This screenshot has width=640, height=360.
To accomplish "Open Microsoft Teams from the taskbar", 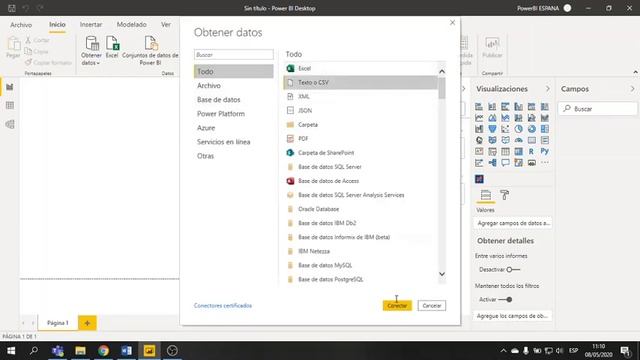I will pos(58,351).
